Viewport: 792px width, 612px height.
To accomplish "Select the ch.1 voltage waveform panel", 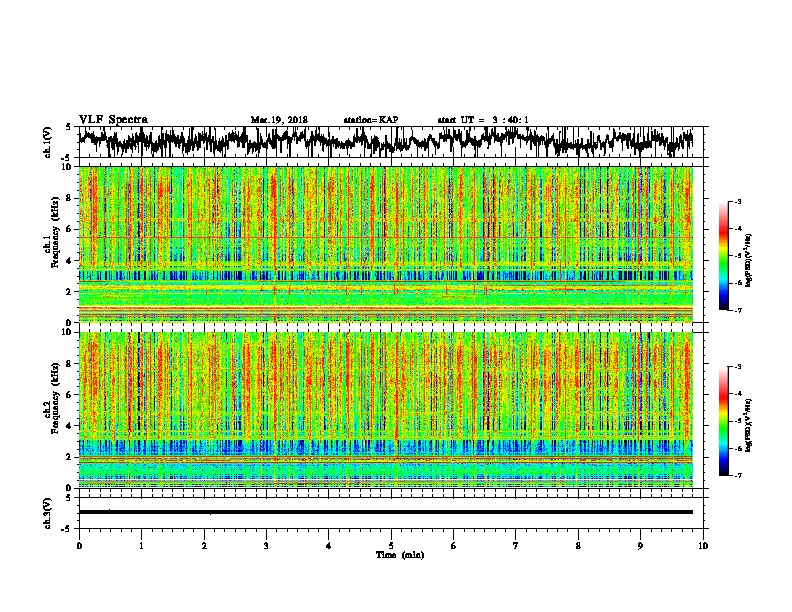I will tap(390, 142).
